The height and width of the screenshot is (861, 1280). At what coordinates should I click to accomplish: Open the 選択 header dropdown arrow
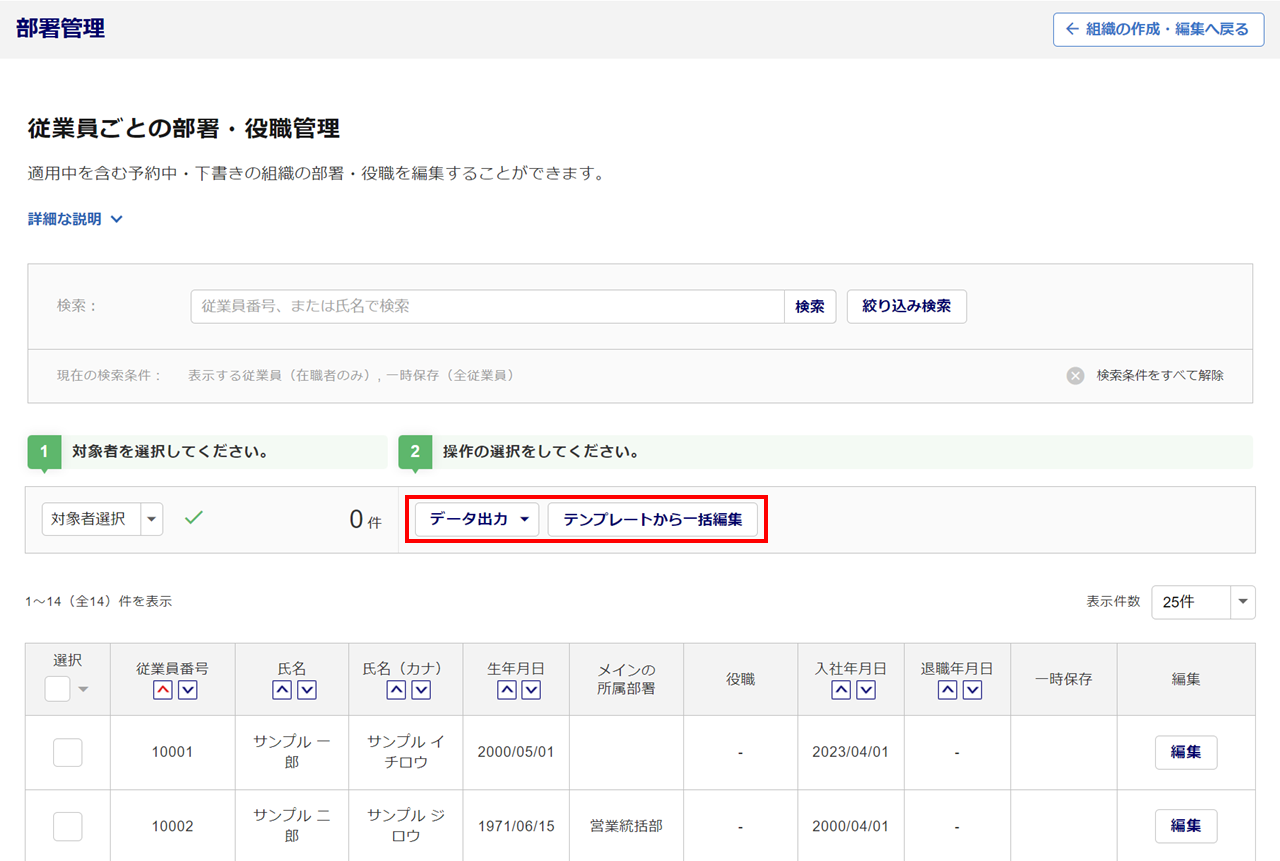click(83, 689)
